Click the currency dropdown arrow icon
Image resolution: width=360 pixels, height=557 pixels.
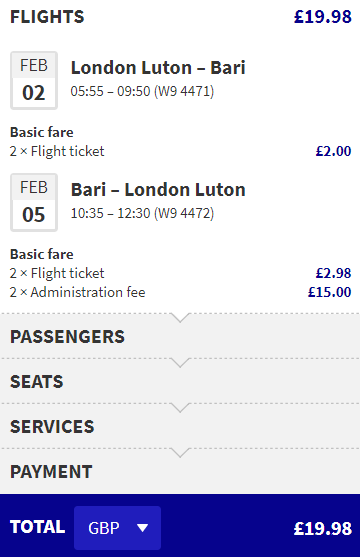click(x=143, y=528)
